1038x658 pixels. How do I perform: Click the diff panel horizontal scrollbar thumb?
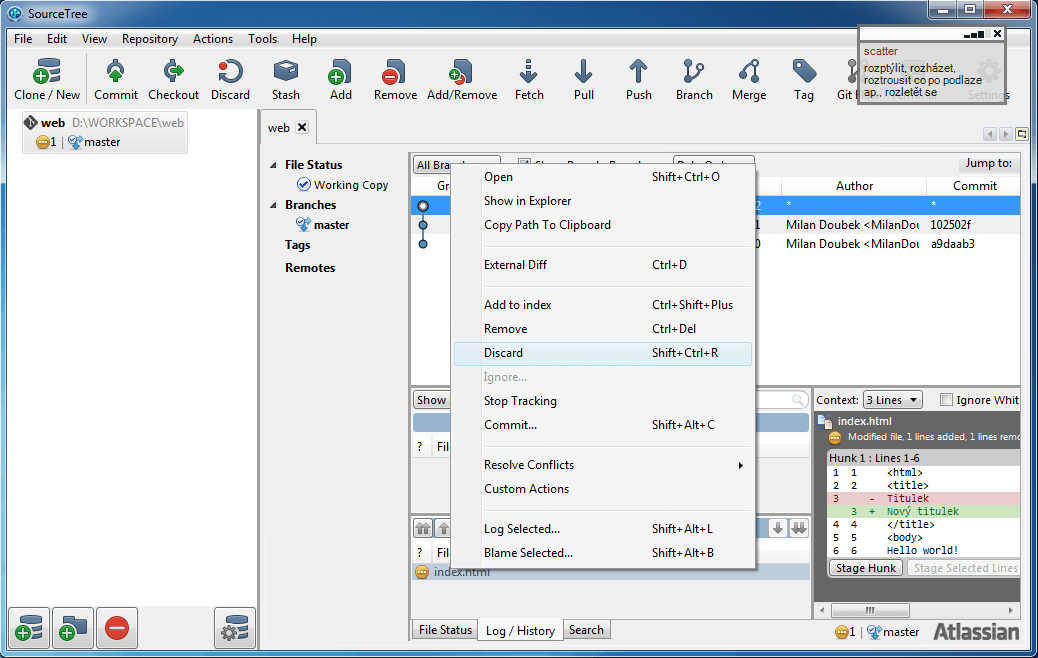[x=870, y=610]
